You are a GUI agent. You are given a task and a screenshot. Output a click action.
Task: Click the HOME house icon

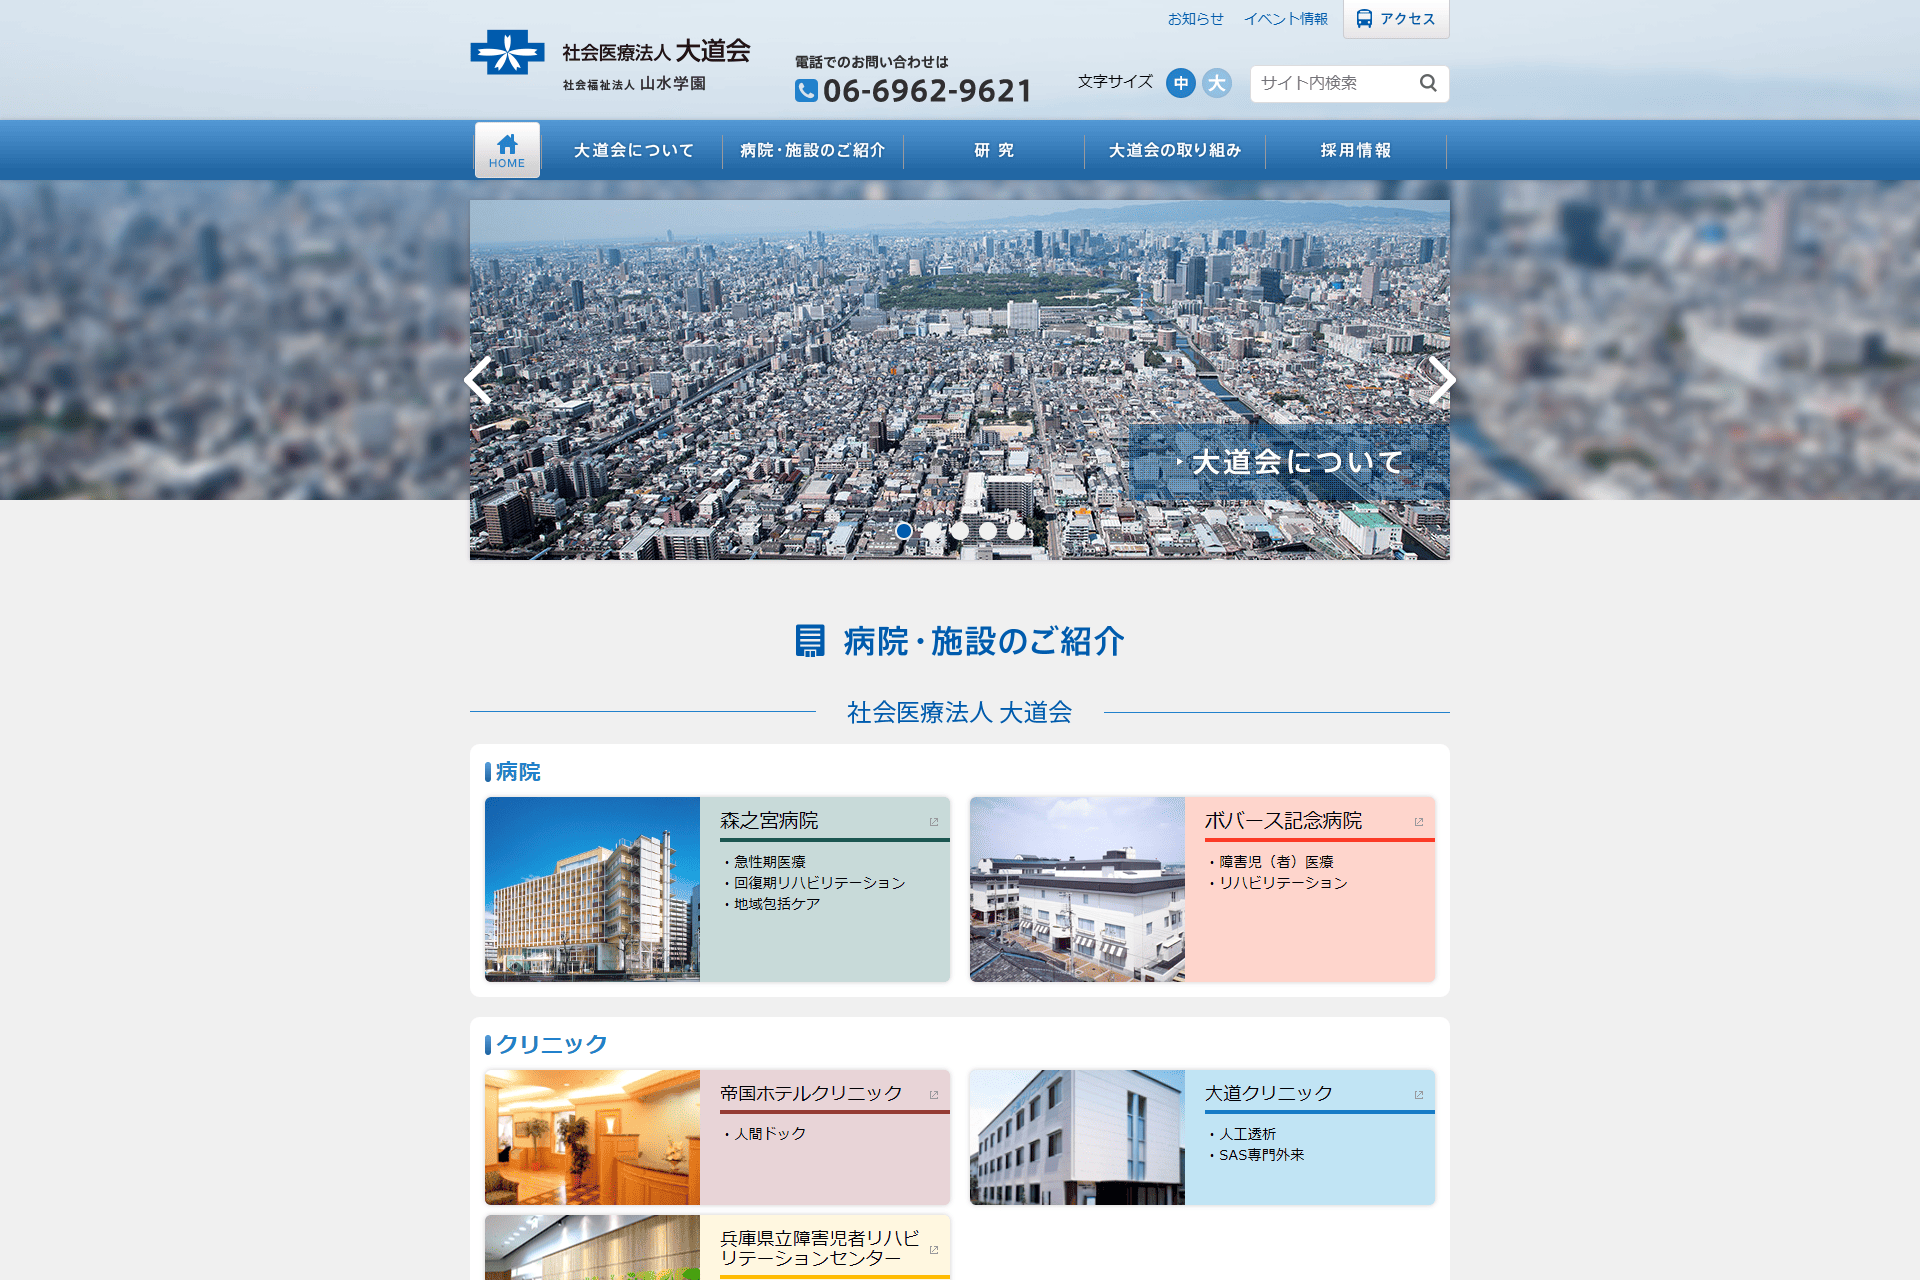507,144
